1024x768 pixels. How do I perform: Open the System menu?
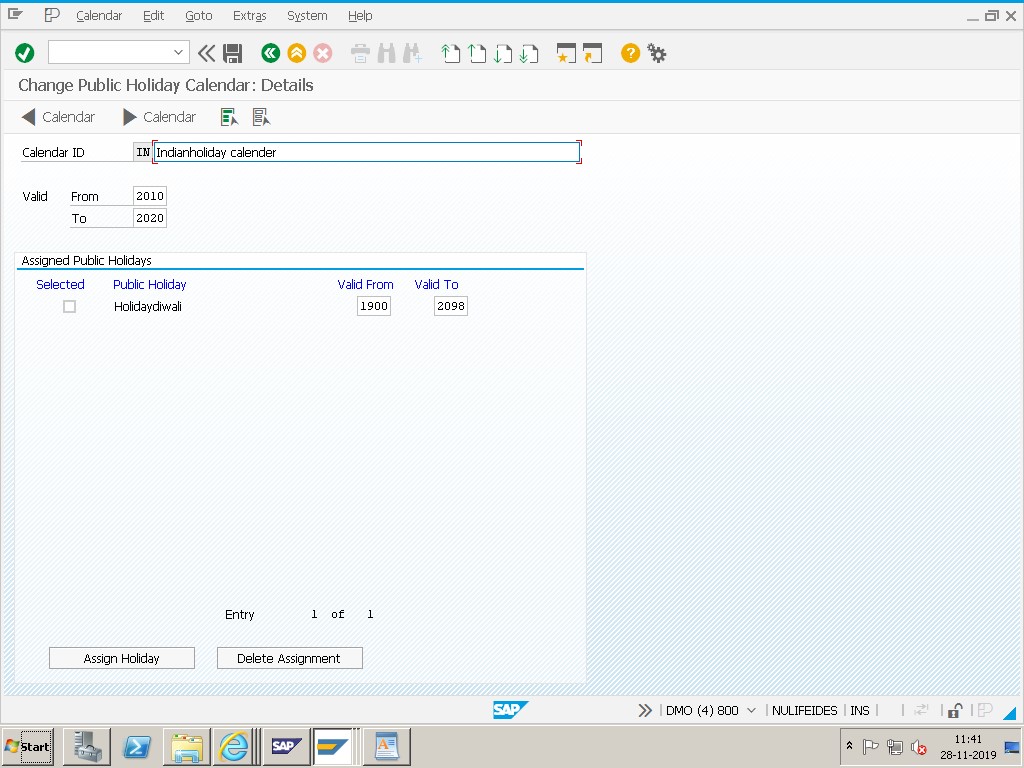(307, 16)
